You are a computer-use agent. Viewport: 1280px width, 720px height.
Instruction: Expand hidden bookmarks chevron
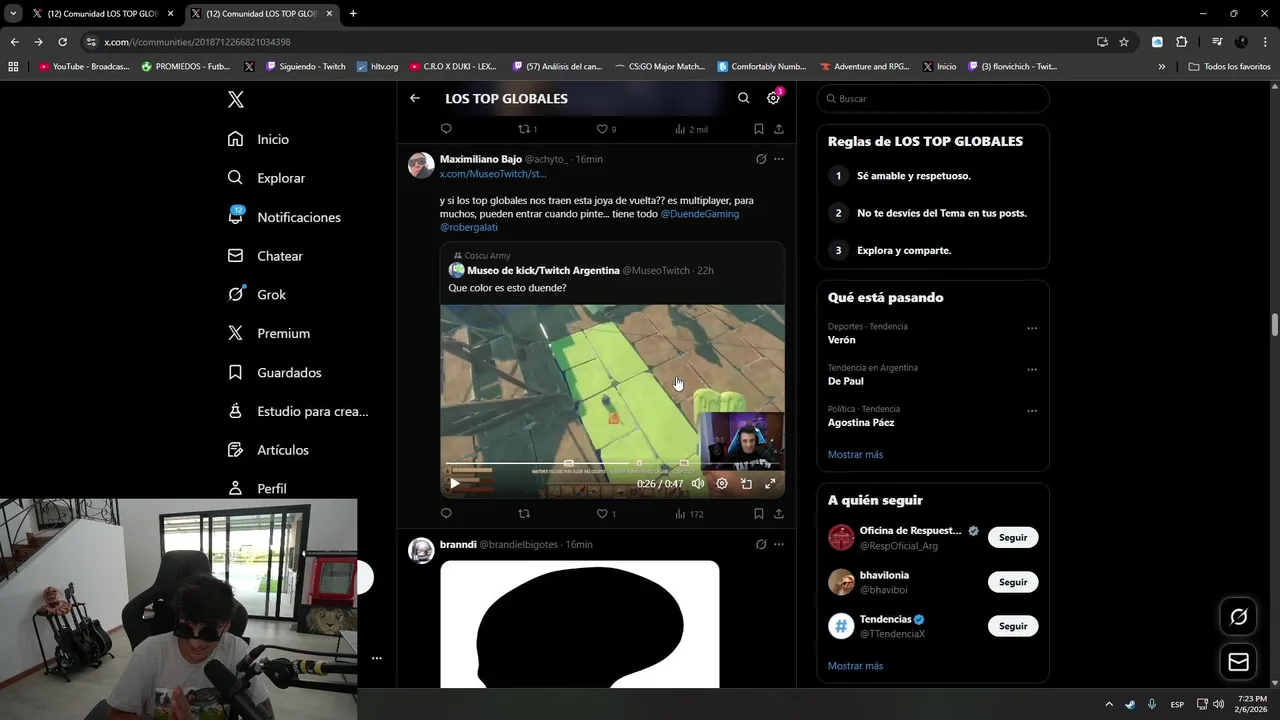click(1162, 67)
